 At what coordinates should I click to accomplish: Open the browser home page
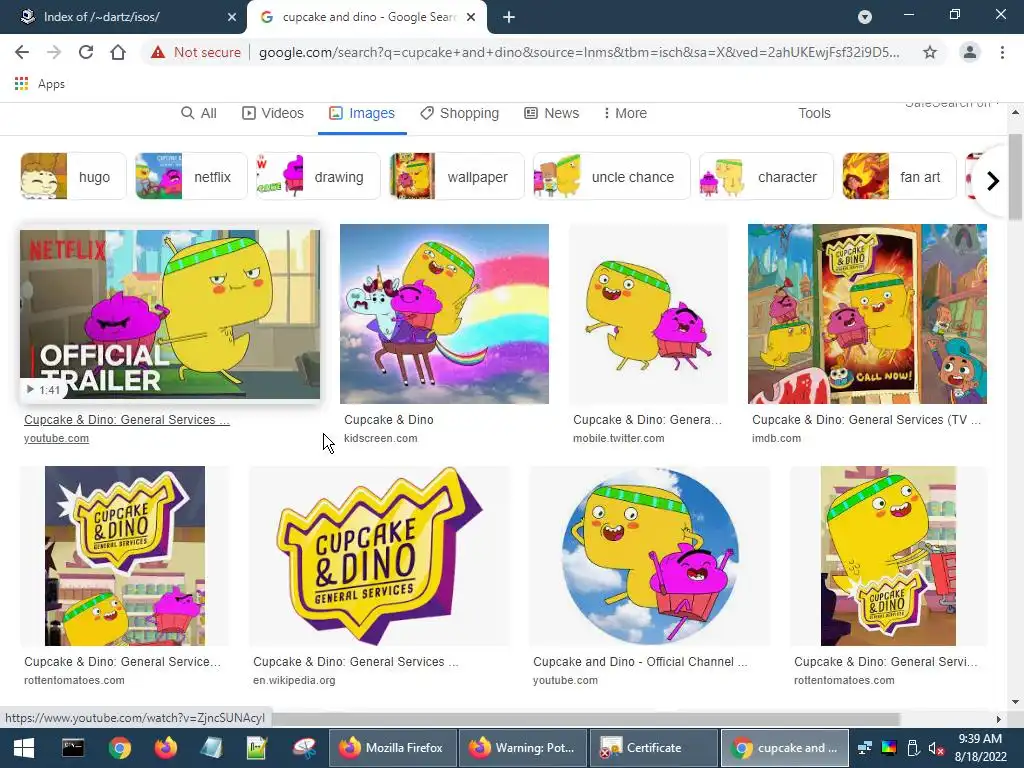(118, 52)
